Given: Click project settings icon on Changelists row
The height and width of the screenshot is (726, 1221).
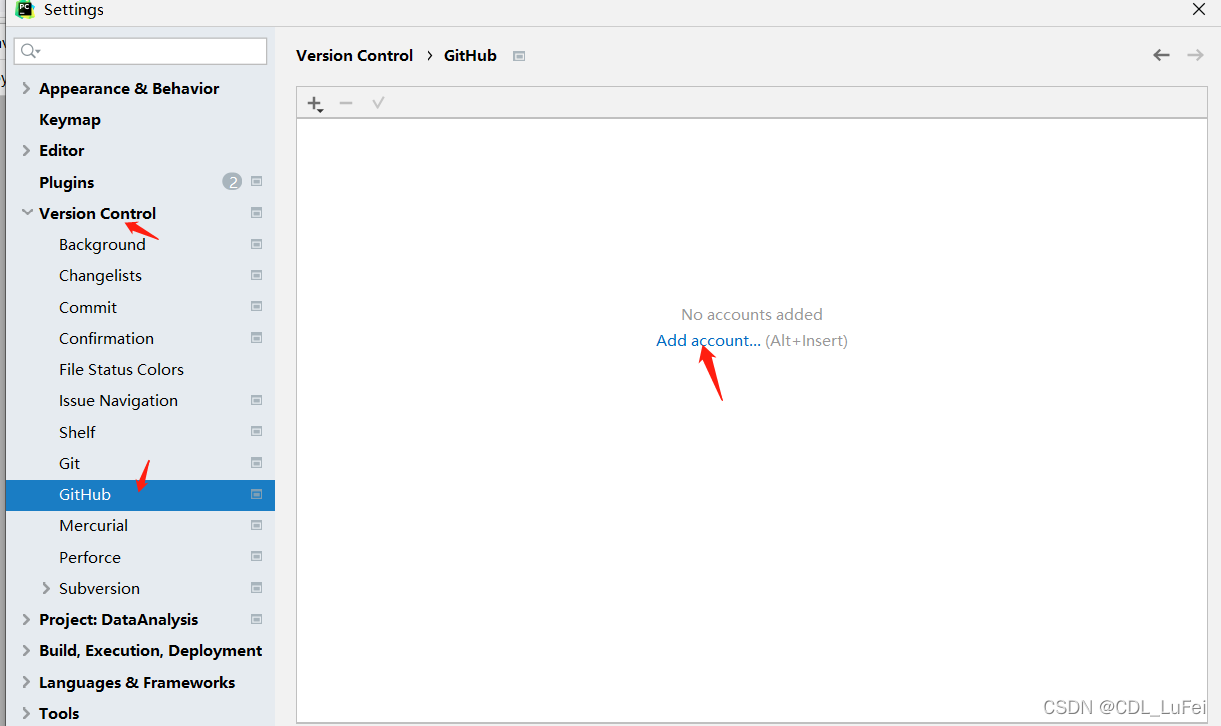Looking at the screenshot, I should pyautogui.click(x=256, y=275).
